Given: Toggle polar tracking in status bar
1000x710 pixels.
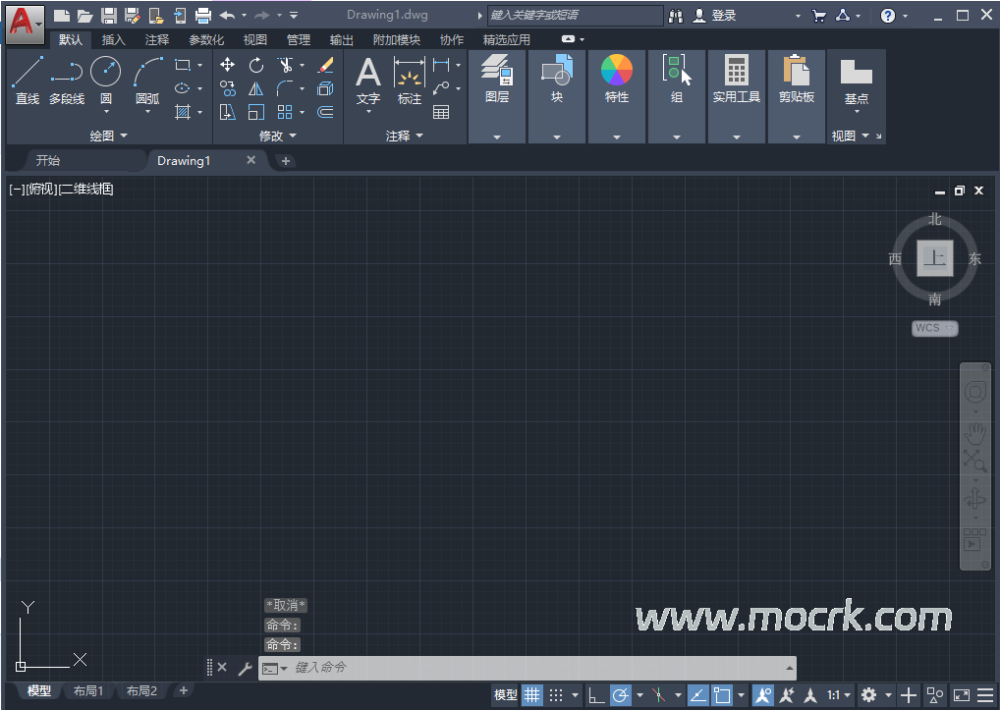Looking at the screenshot, I should 620,695.
